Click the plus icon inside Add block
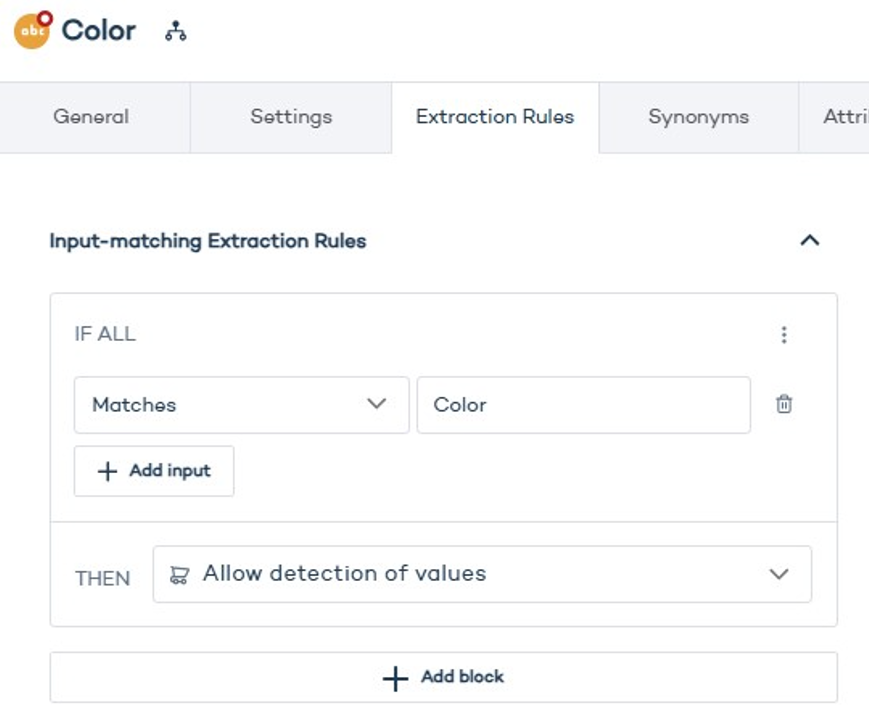 (392, 676)
